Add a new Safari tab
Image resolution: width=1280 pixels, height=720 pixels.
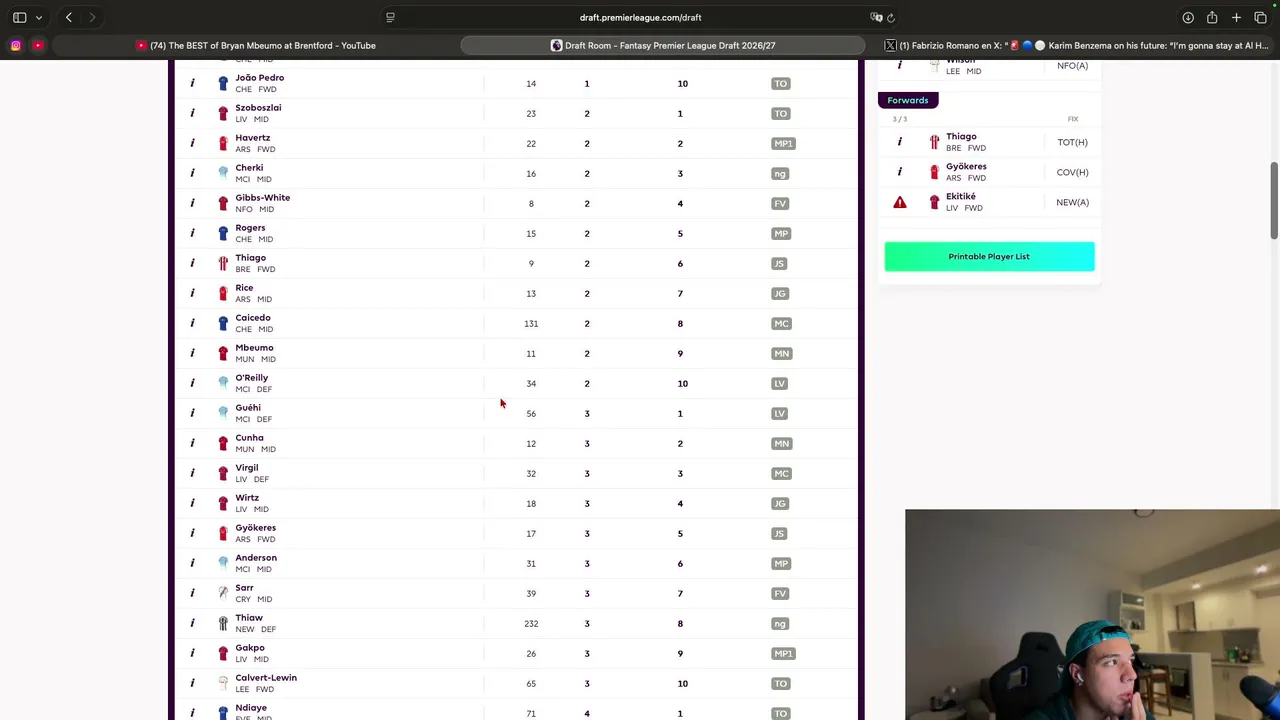1236,17
